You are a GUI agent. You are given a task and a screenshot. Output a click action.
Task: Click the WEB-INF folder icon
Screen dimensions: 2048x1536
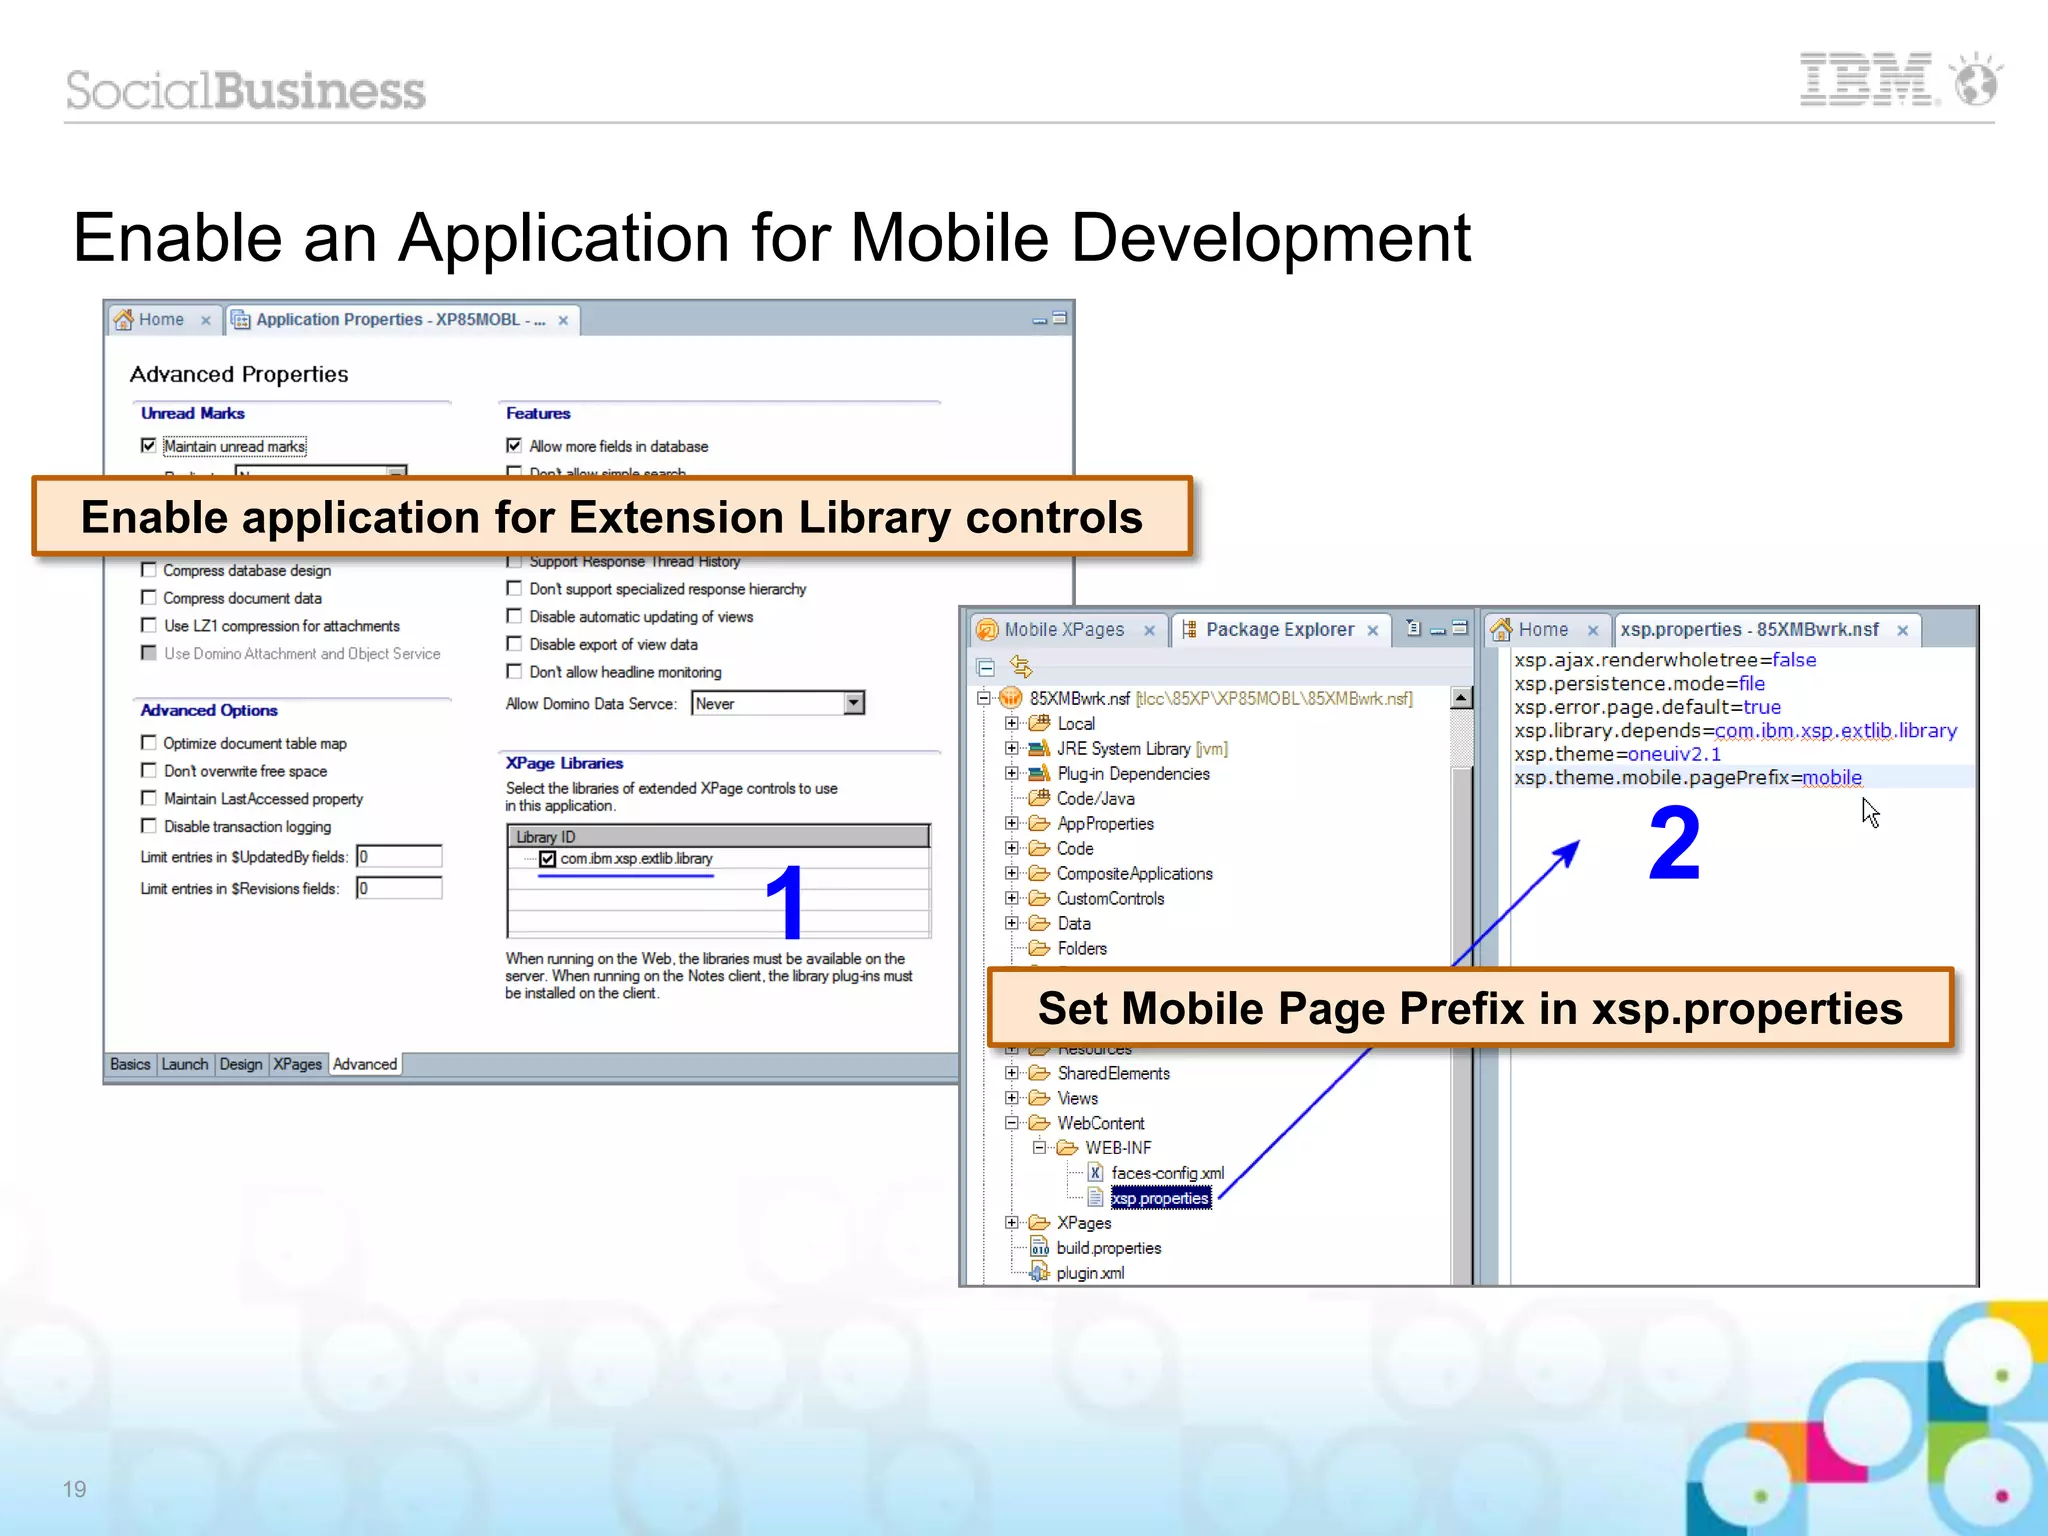tap(1067, 1148)
